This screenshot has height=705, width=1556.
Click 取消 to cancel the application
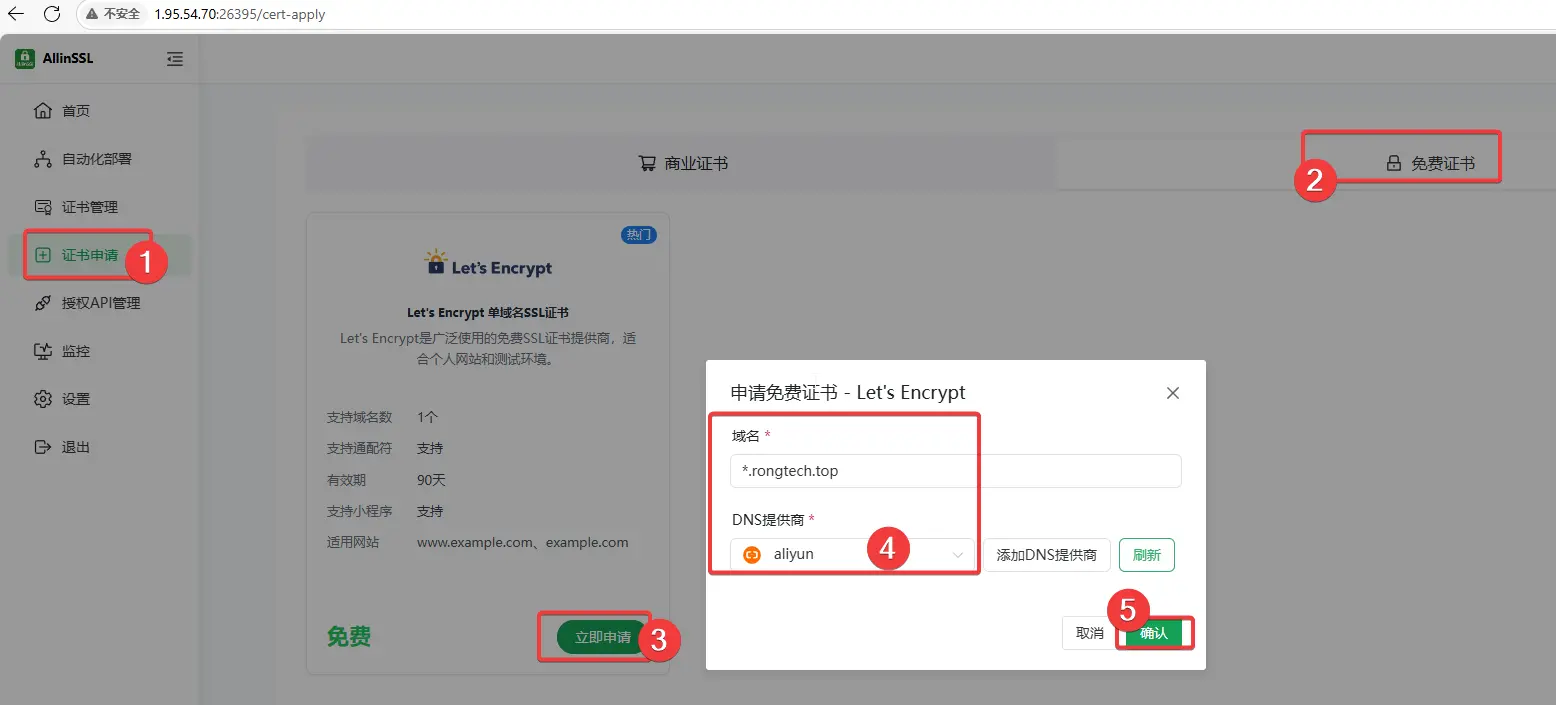click(1089, 633)
